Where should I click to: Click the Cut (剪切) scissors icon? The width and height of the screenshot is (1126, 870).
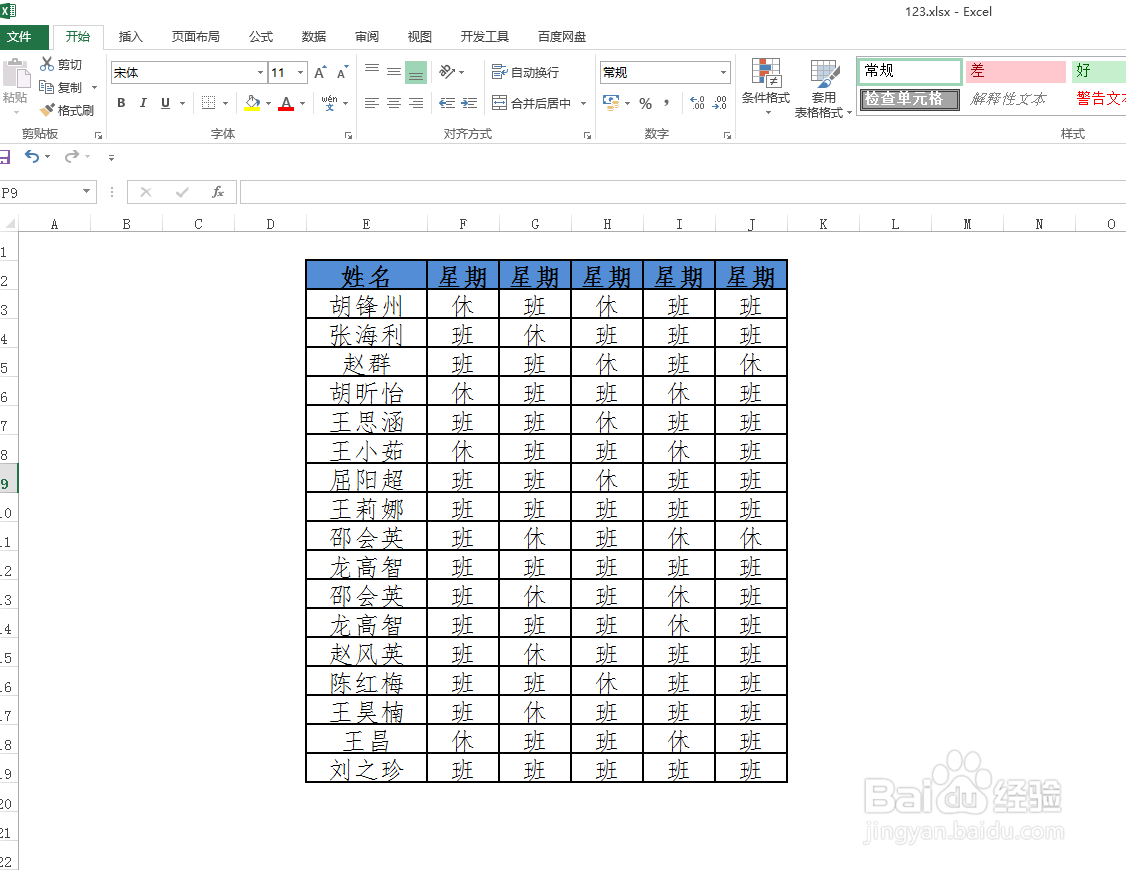(47, 64)
